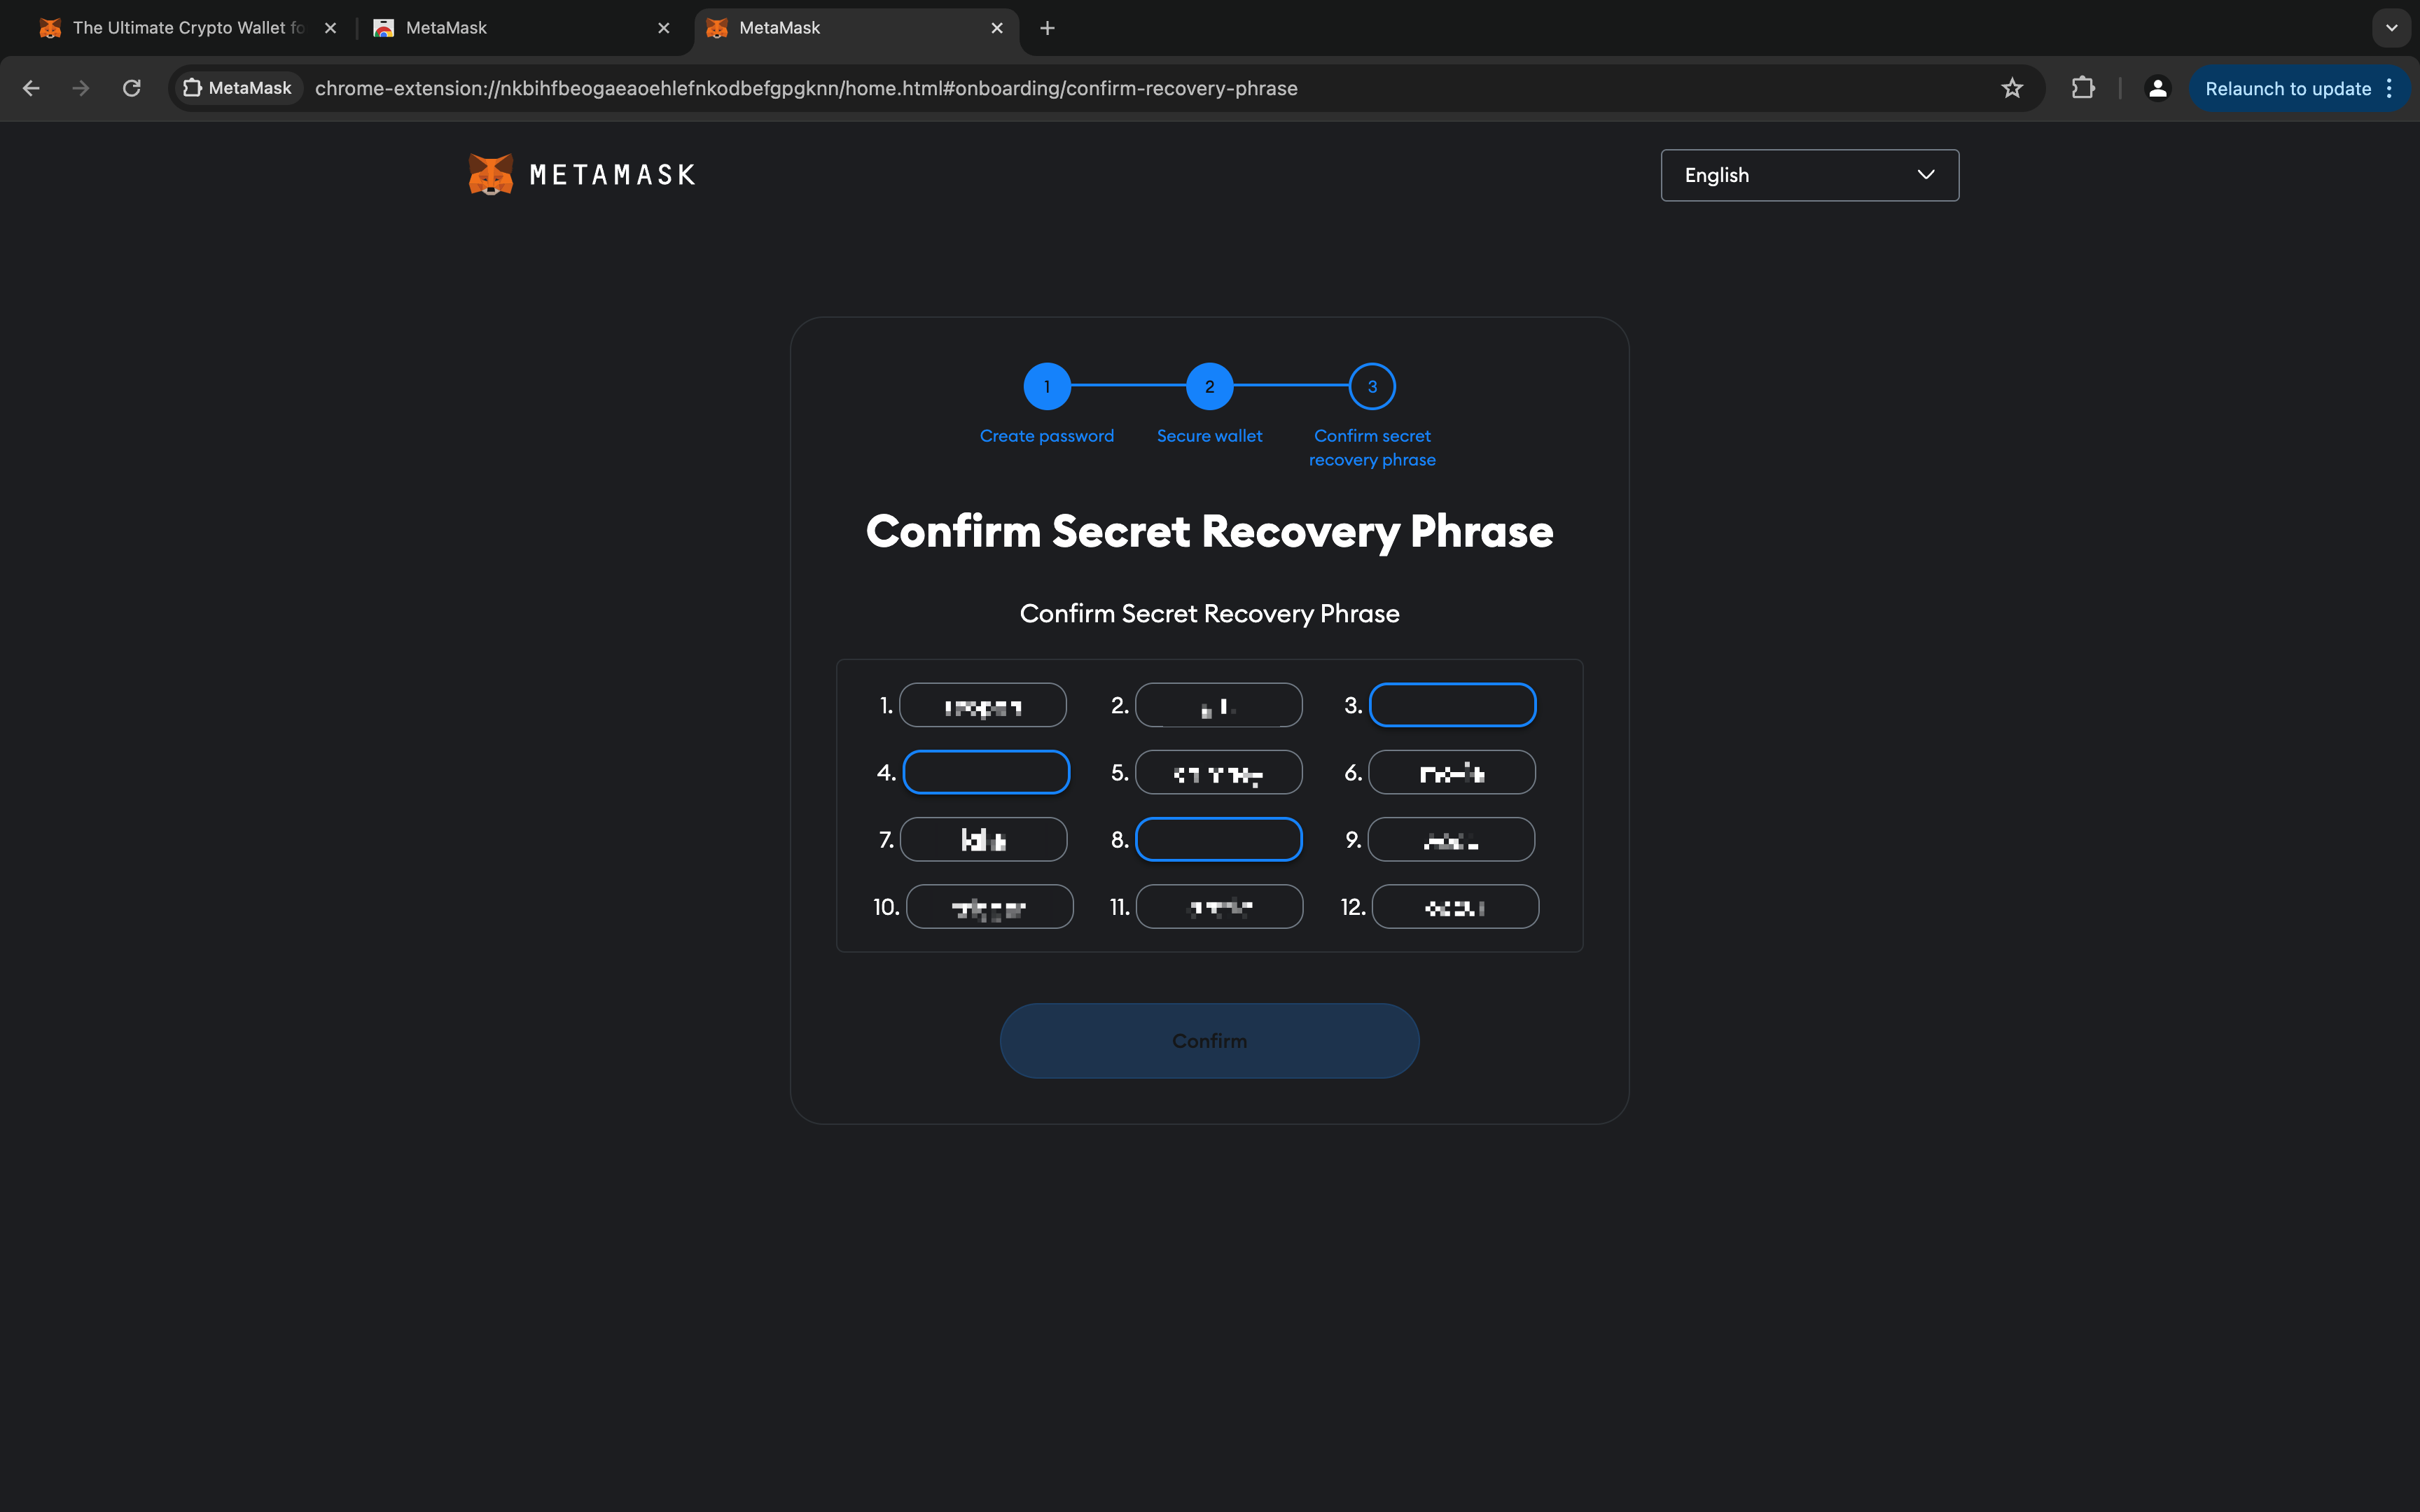Image resolution: width=2420 pixels, height=1512 pixels.
Task: Click step 2 Secure wallet circle
Action: pyautogui.click(x=1209, y=386)
